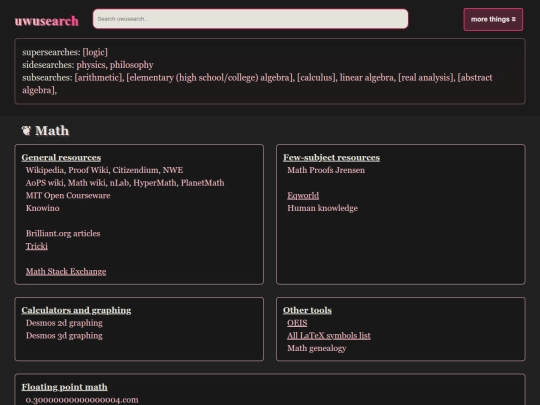
Task: Open the Eqworld resource
Action: click(303, 196)
